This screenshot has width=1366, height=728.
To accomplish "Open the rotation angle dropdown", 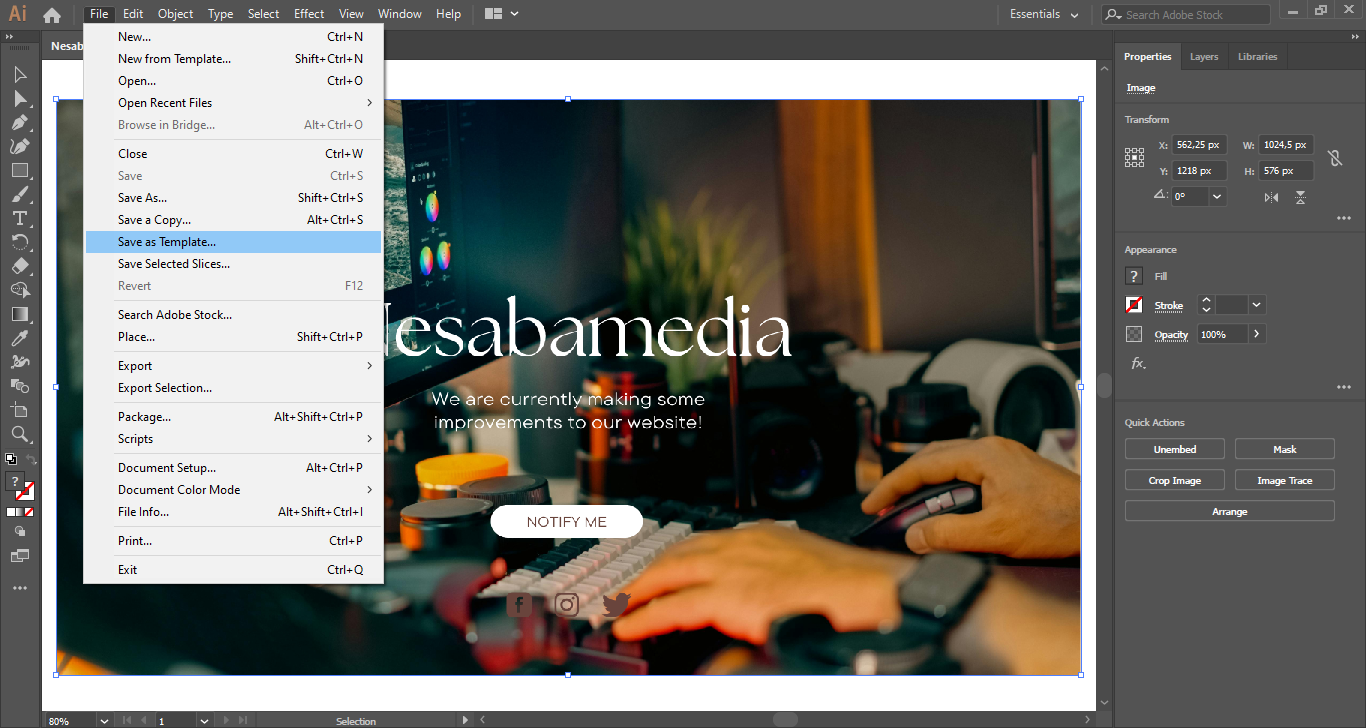I will [1217, 197].
